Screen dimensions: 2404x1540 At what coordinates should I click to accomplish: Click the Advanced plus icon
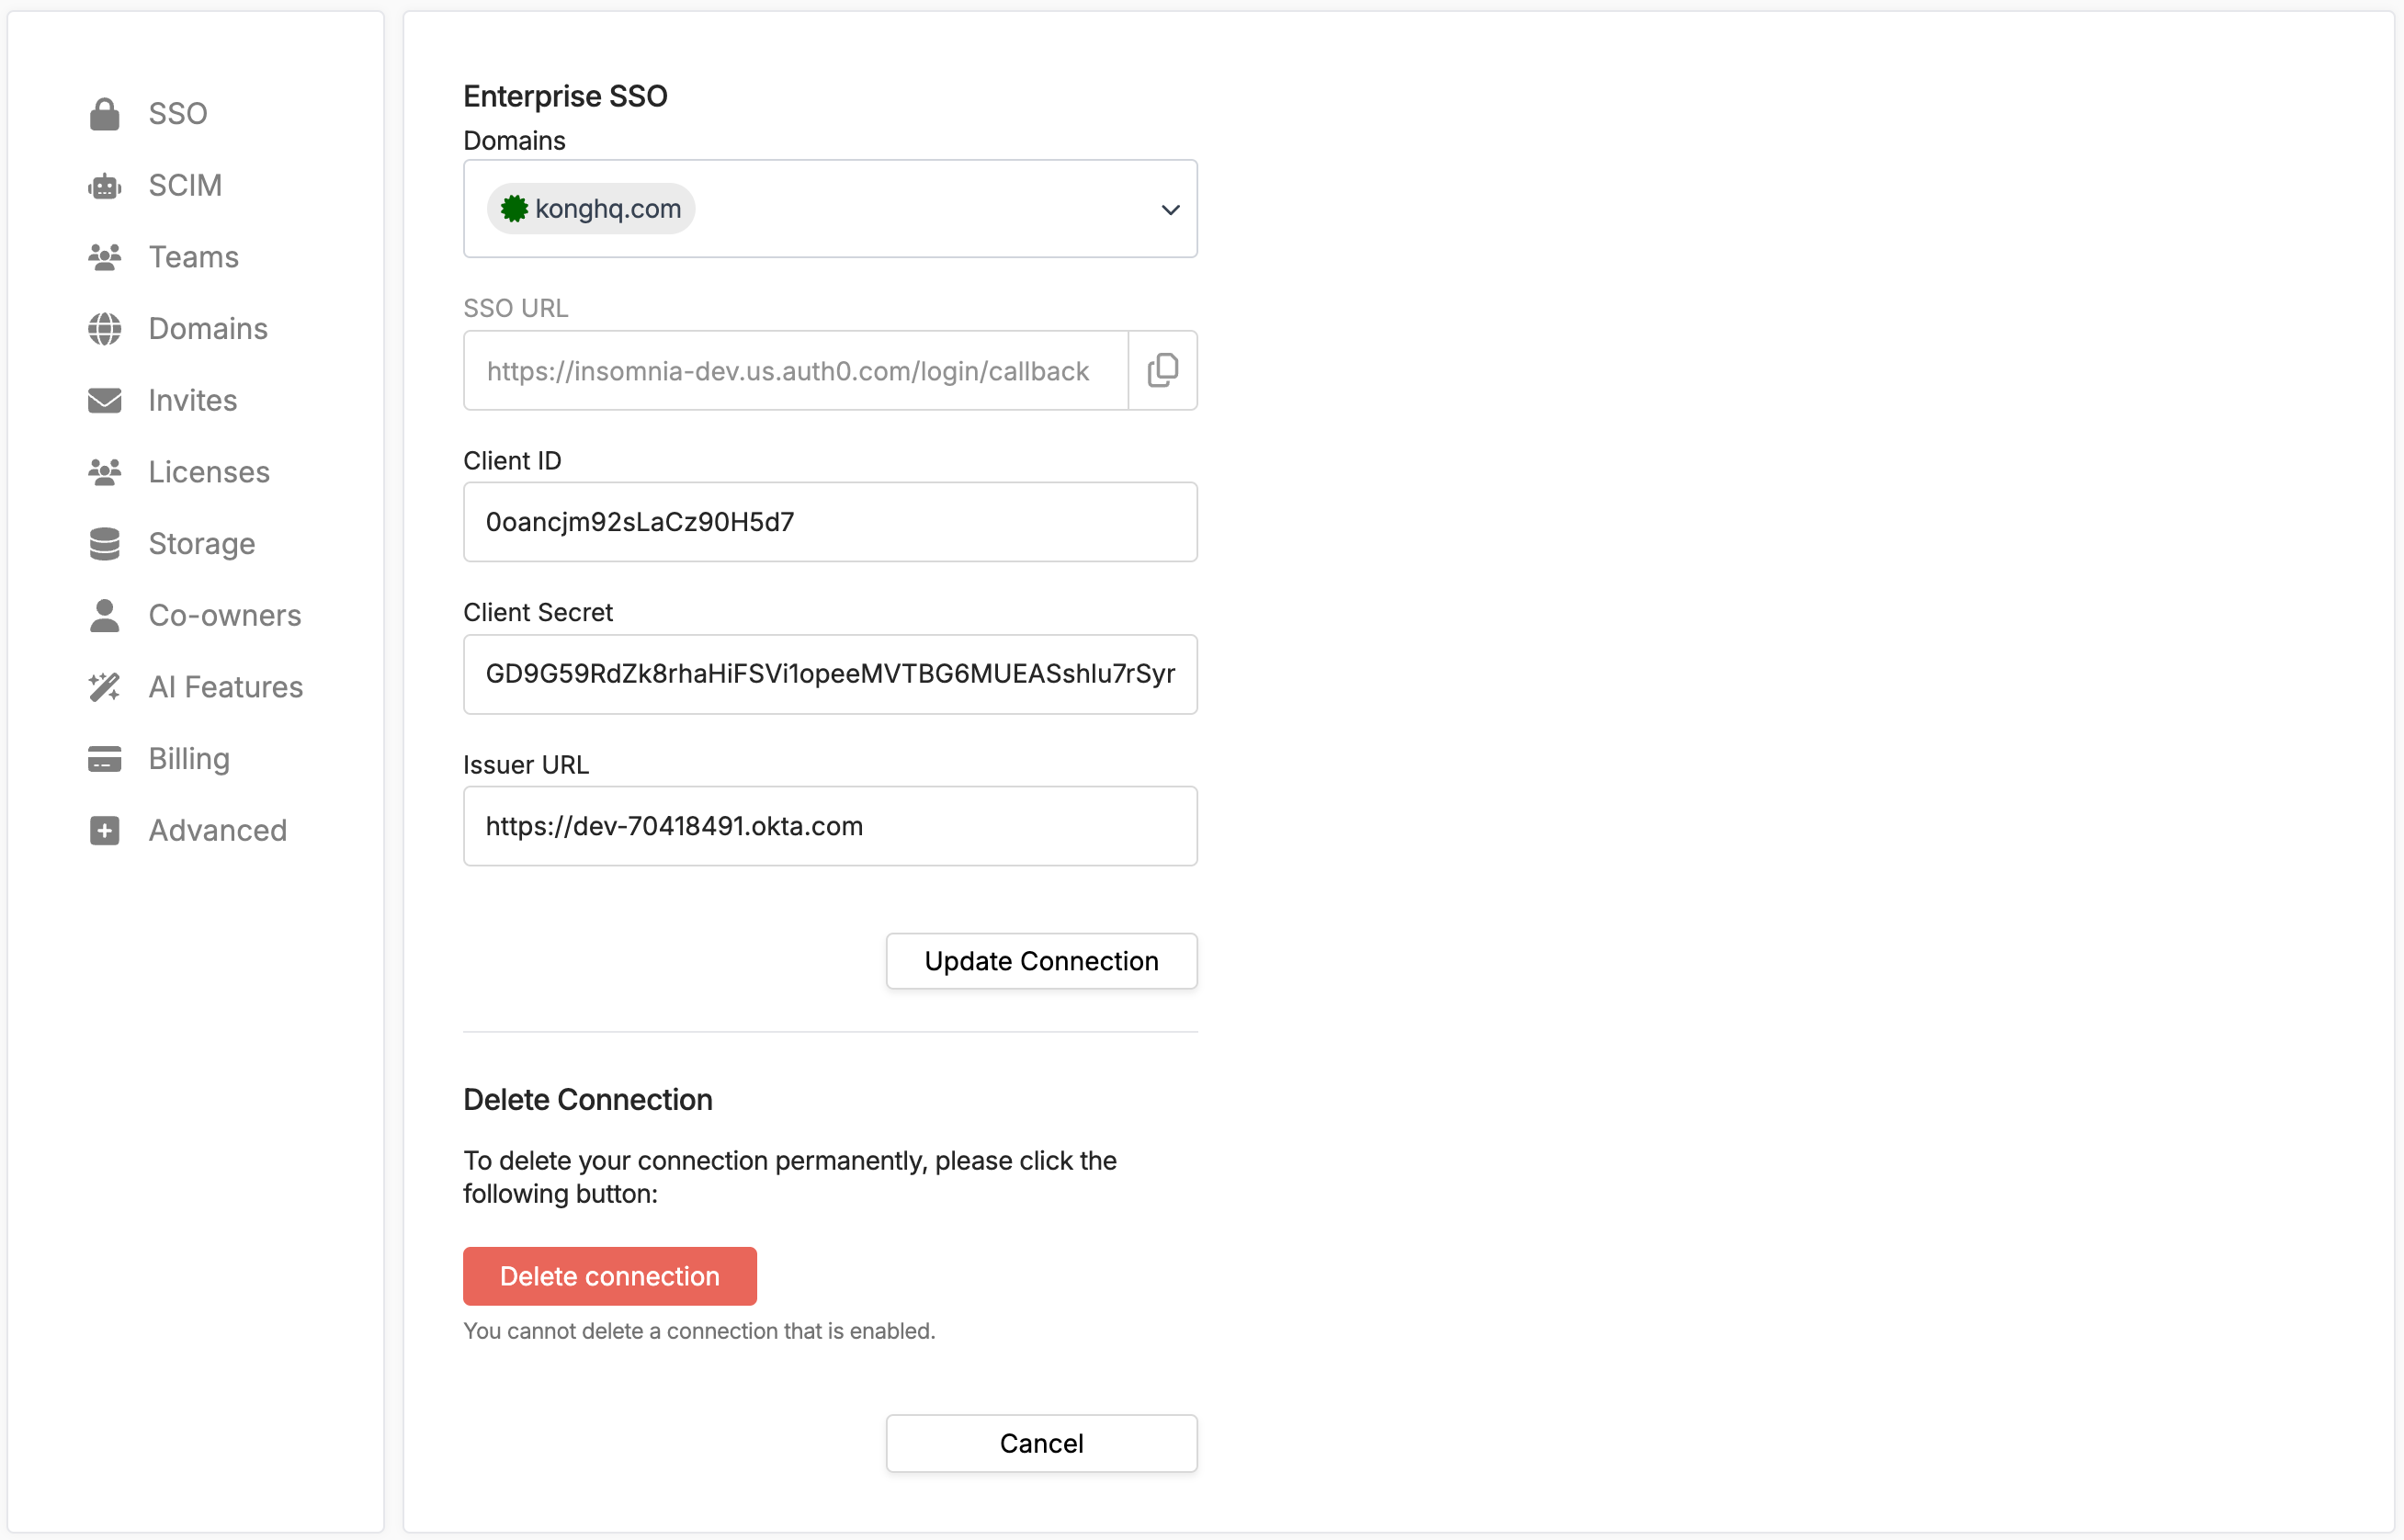[x=104, y=831]
